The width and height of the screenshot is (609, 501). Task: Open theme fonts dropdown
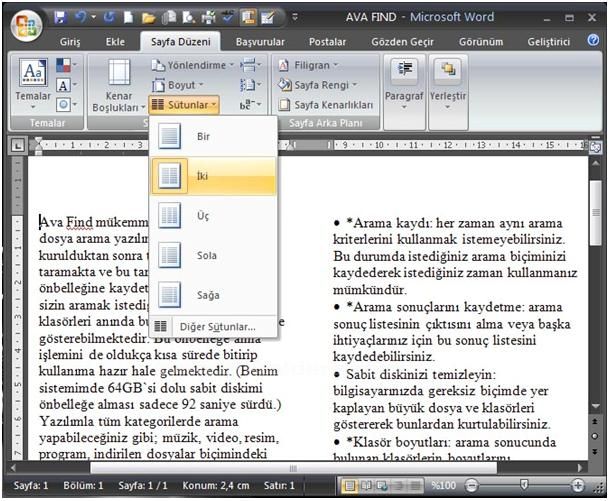click(66, 85)
